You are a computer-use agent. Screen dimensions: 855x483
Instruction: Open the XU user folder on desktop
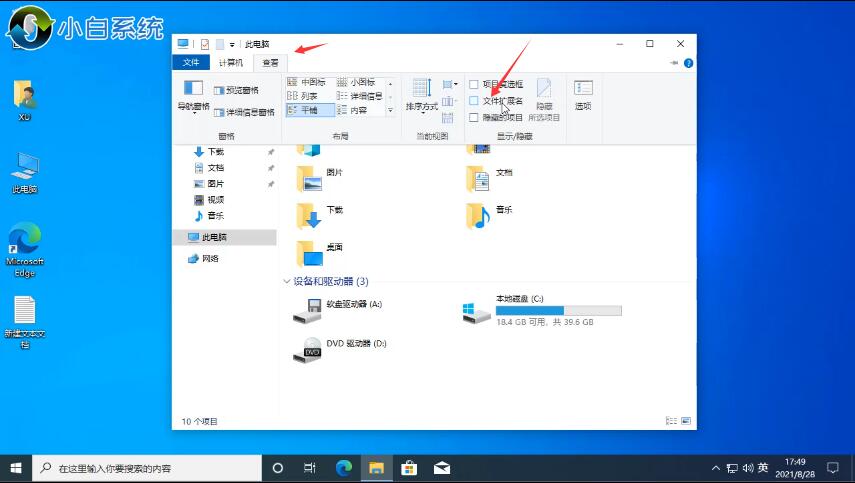[x=25, y=100]
